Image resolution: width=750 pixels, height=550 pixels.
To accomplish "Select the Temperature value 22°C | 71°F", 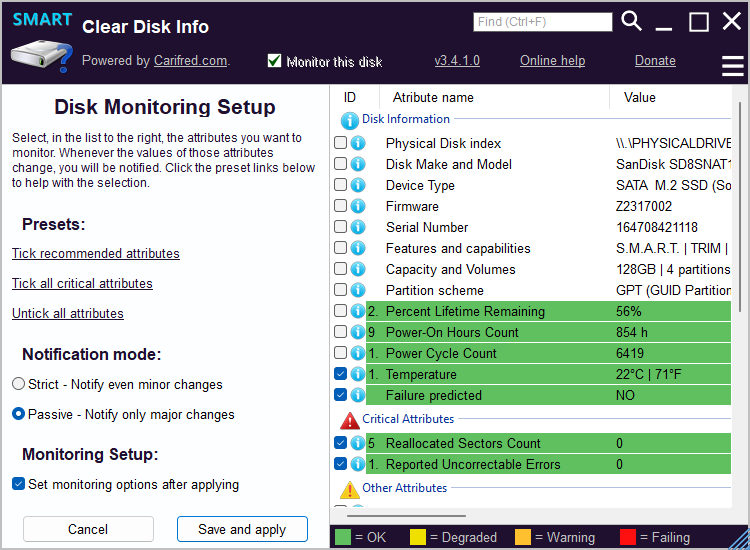I will [648, 374].
